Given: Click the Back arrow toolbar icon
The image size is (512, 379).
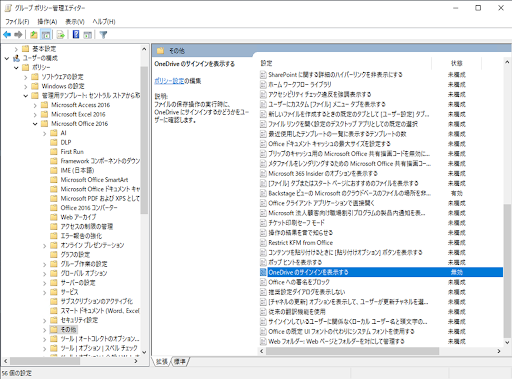Looking at the screenshot, I should coord(7,34).
